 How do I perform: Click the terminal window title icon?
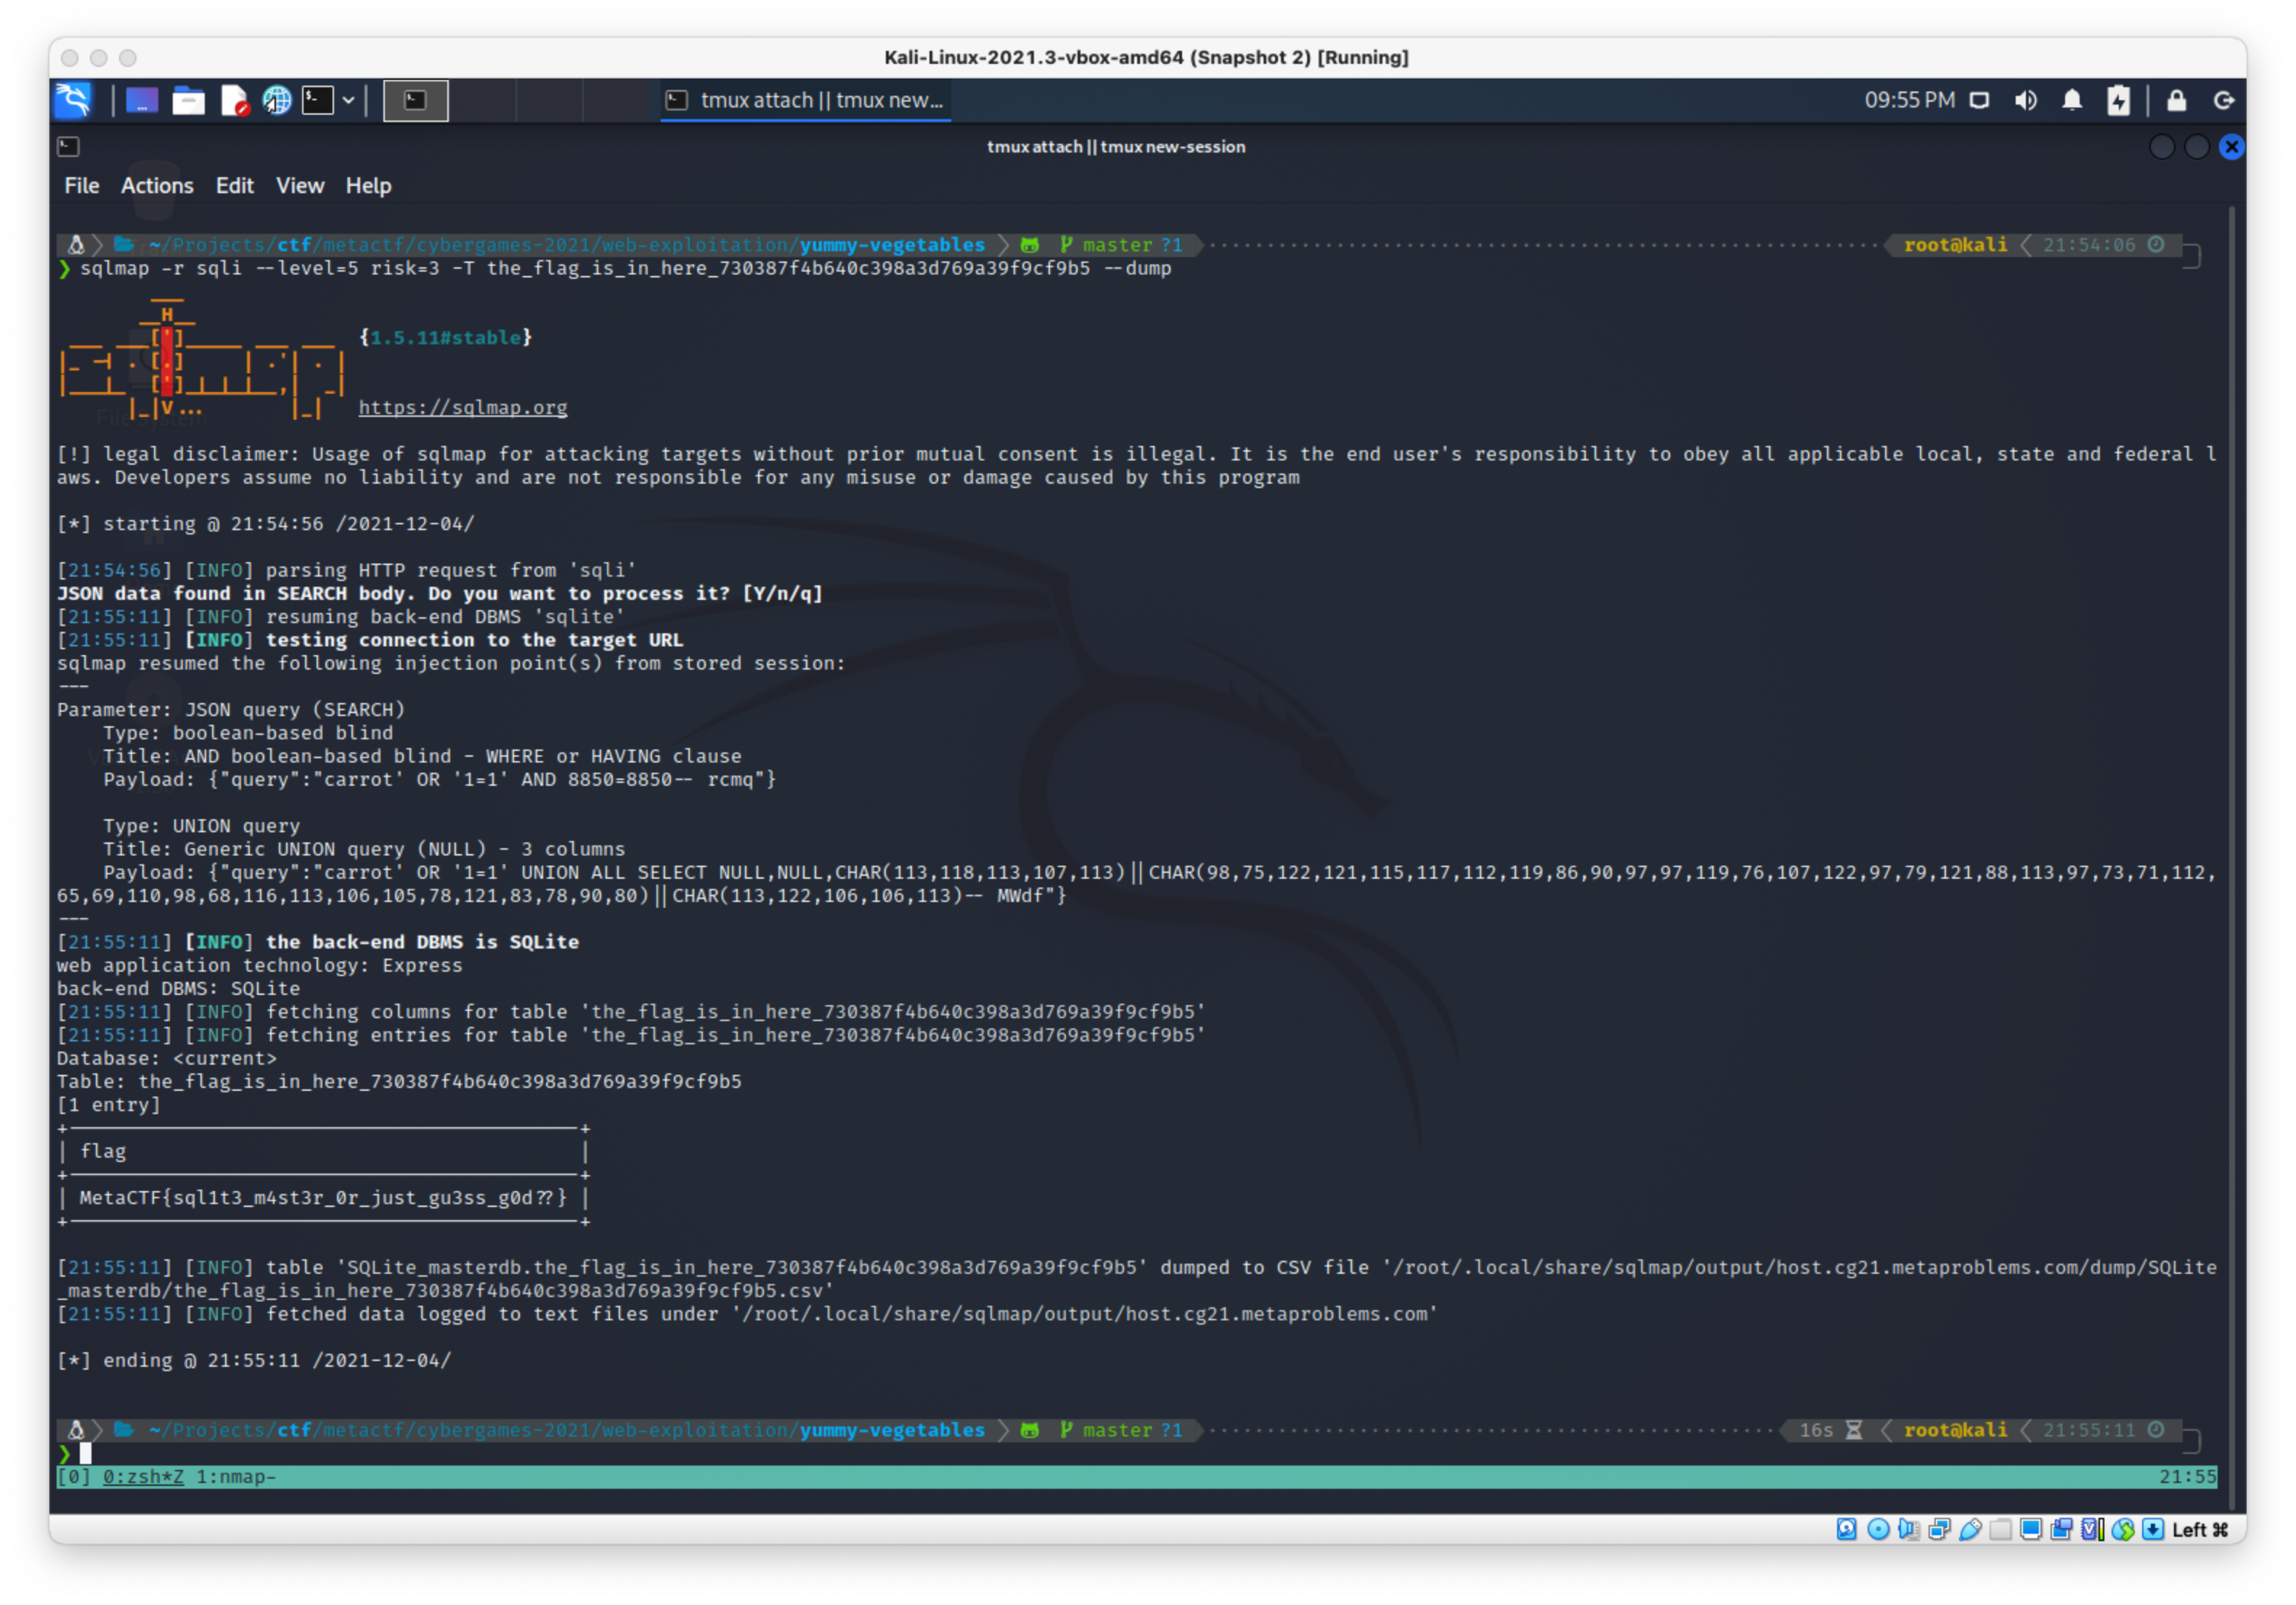click(68, 147)
